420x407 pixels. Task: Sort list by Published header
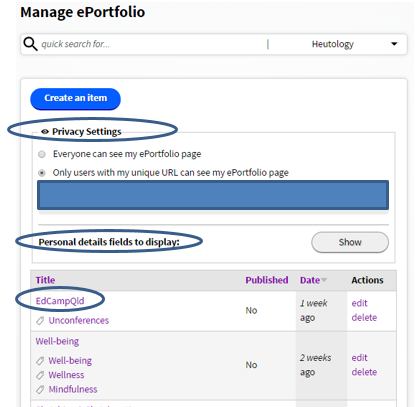(x=267, y=280)
